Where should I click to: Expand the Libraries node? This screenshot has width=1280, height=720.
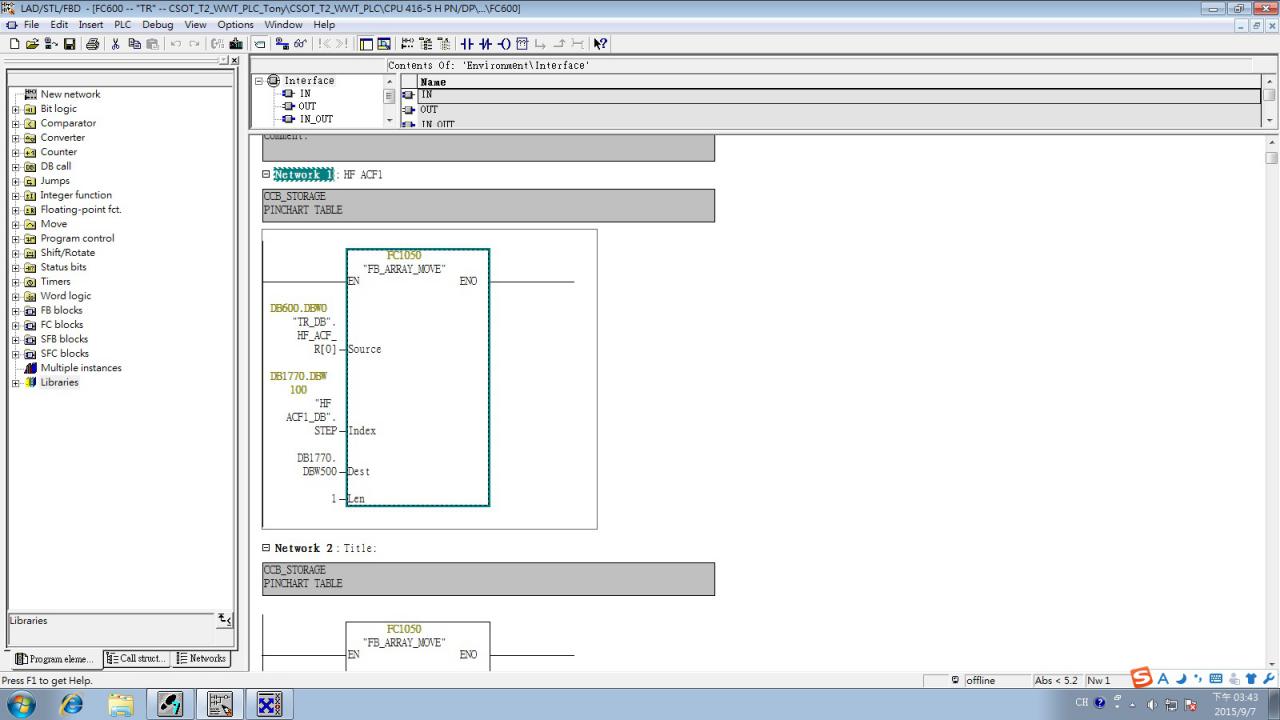(x=15, y=382)
